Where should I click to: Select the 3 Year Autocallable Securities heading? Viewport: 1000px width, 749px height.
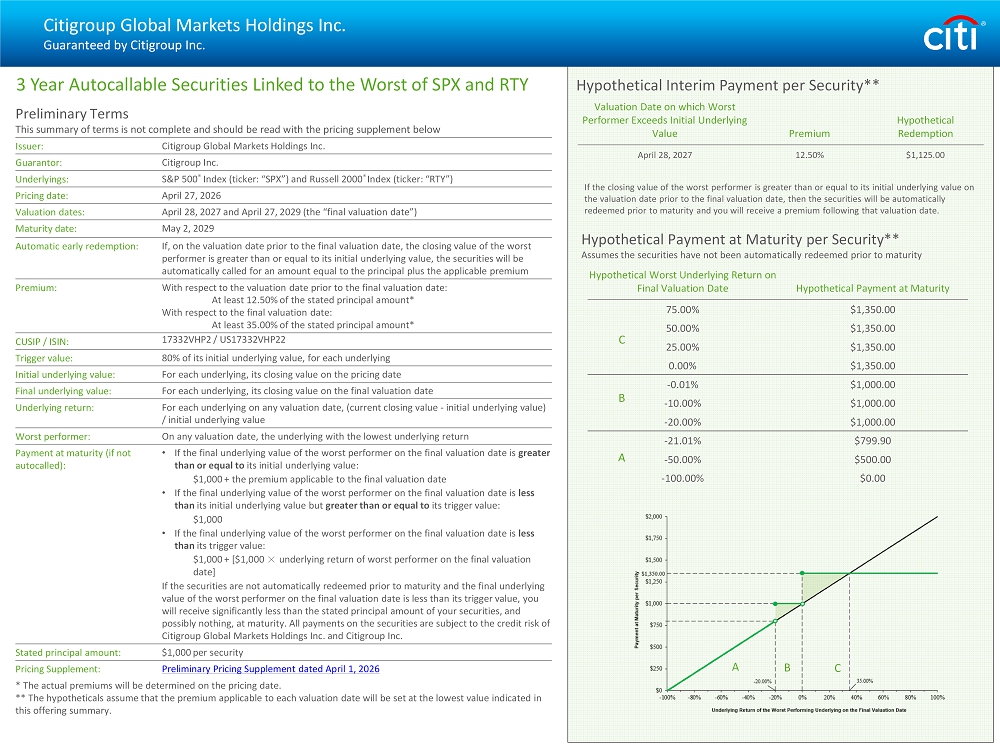pos(272,84)
